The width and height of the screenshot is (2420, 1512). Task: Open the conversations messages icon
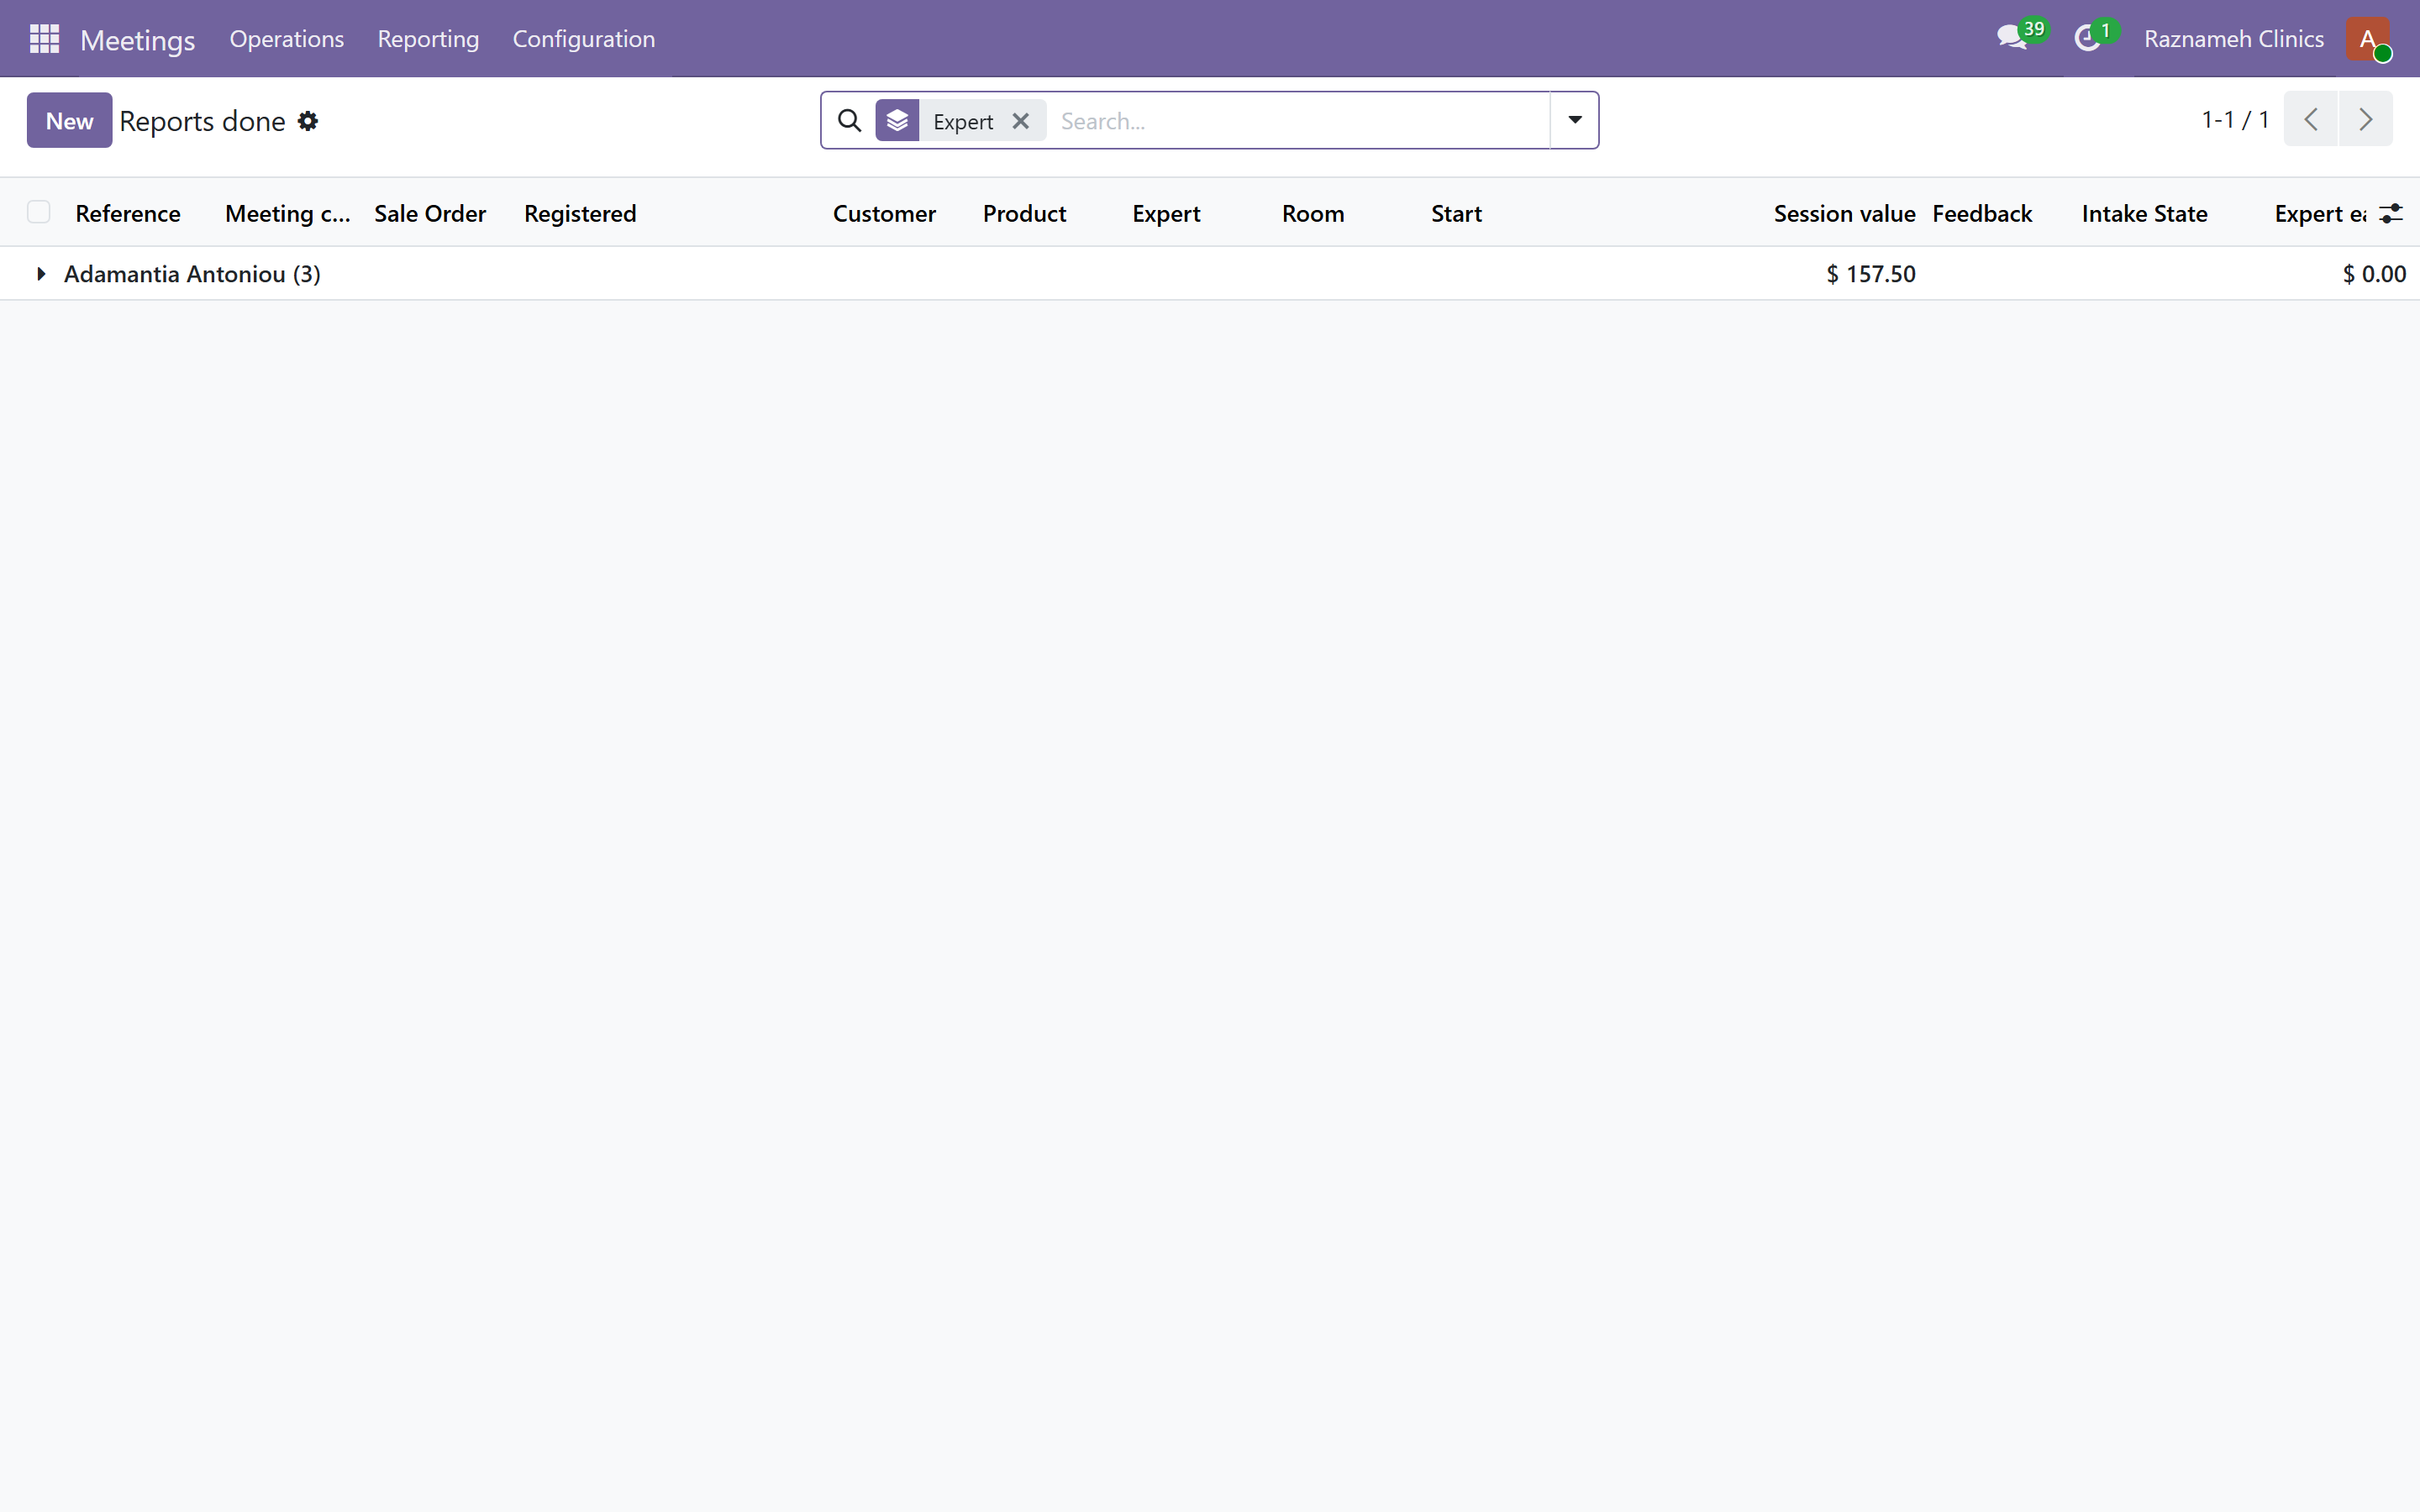(x=2011, y=39)
